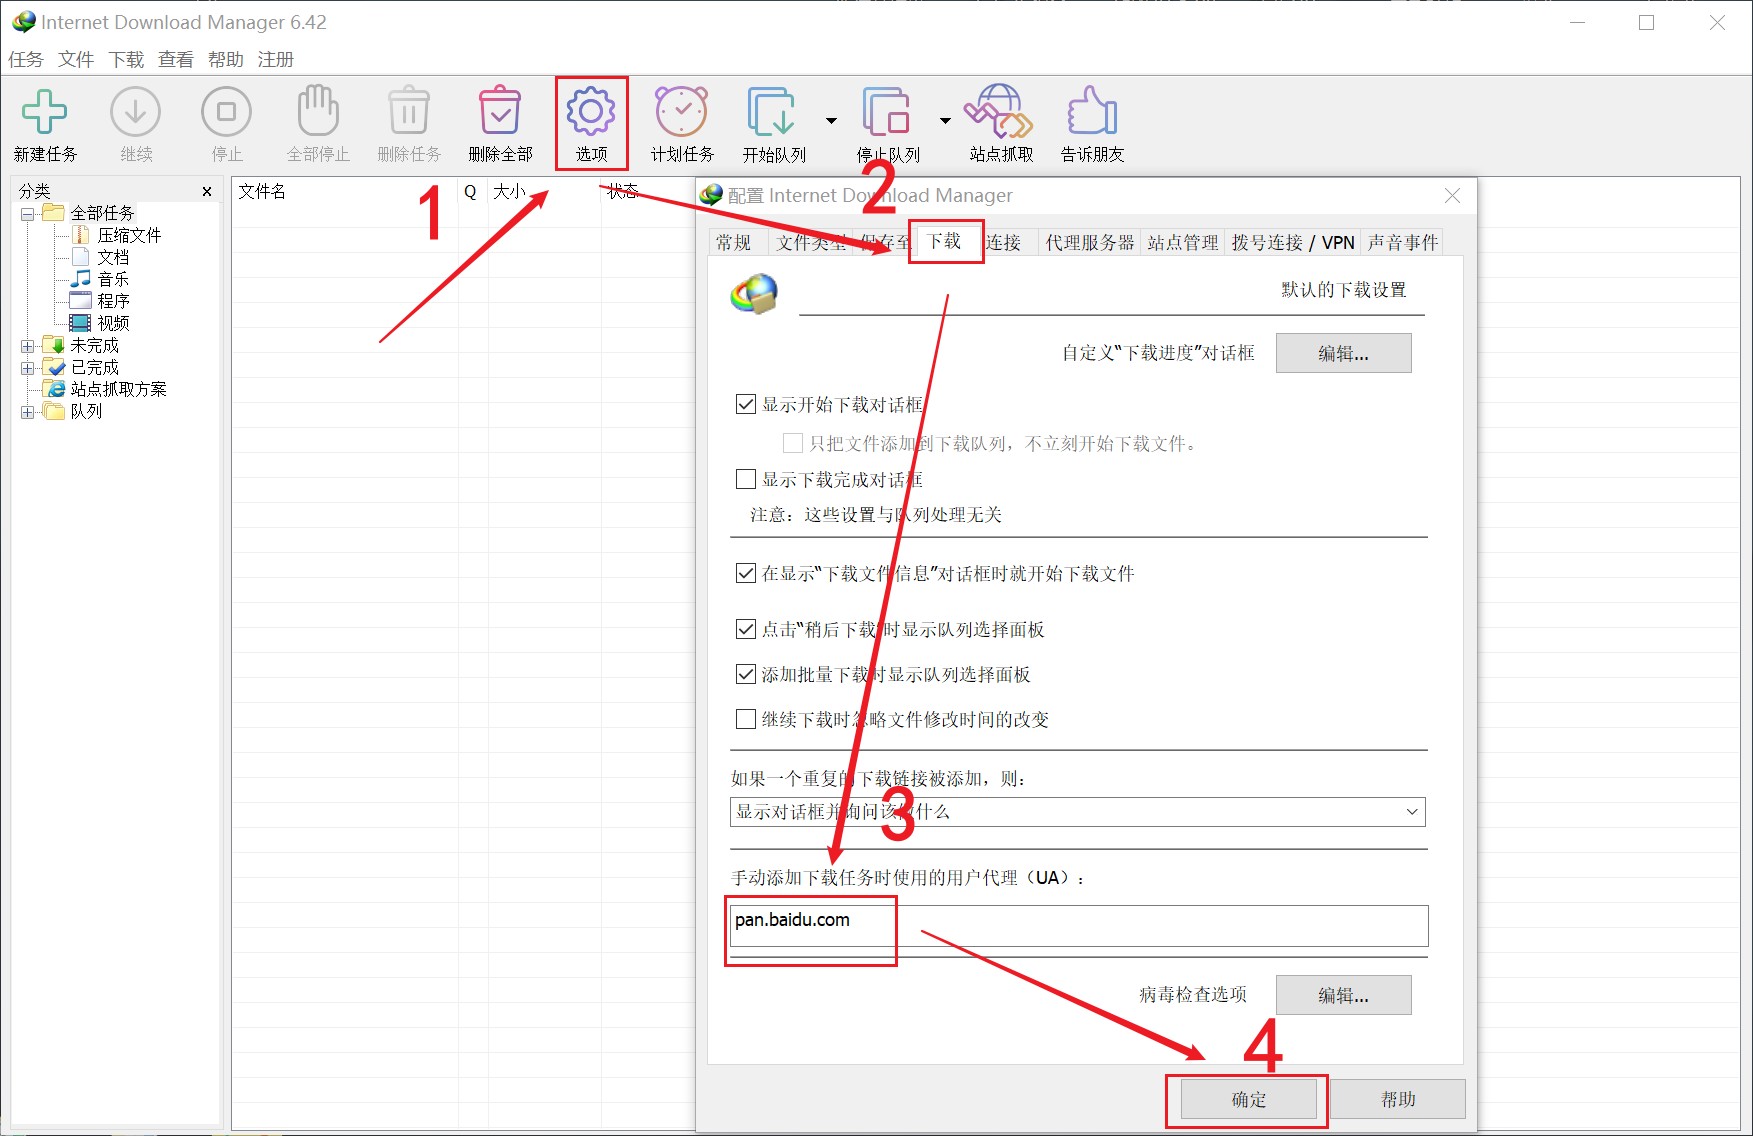Open 选项 gear settings icon

pos(591,111)
